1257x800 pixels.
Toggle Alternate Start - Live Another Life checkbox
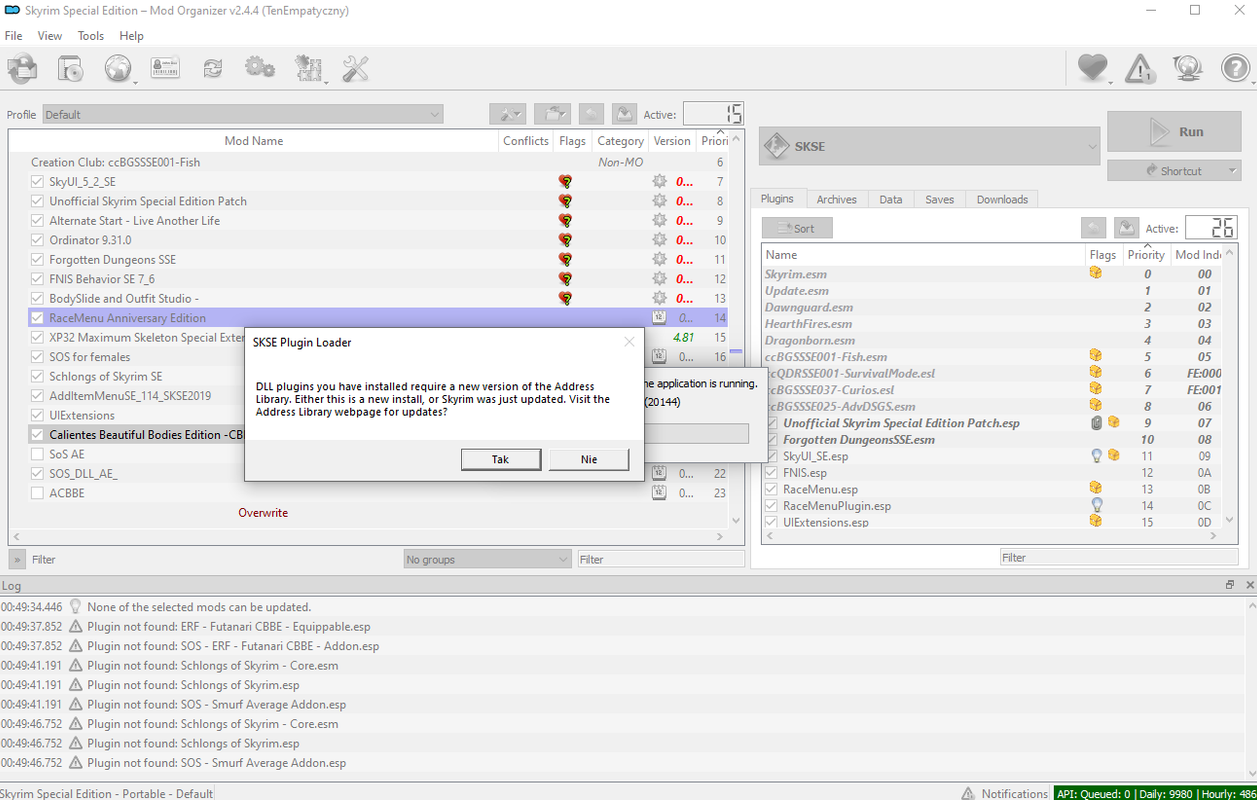point(37,221)
